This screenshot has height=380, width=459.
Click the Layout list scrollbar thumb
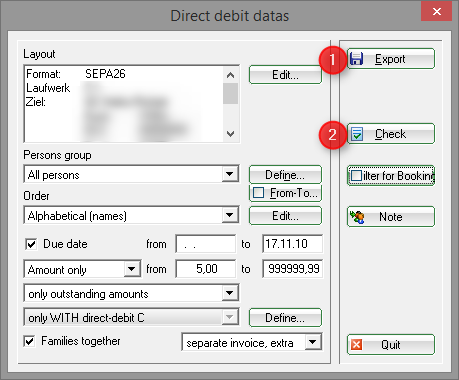pyautogui.click(x=230, y=93)
